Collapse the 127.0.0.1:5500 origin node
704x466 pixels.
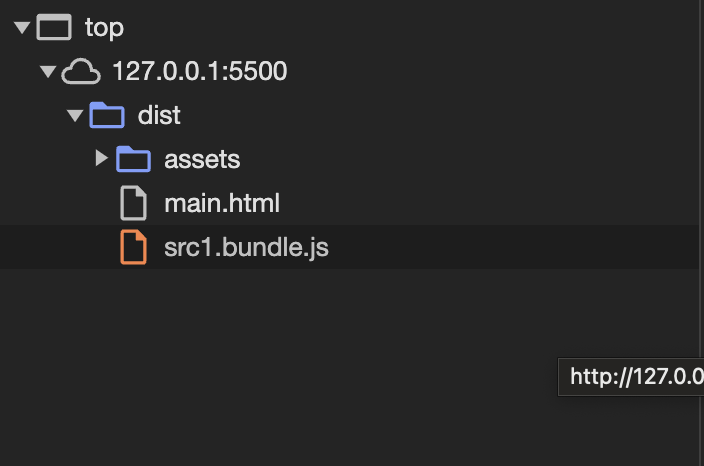click(x=48, y=72)
